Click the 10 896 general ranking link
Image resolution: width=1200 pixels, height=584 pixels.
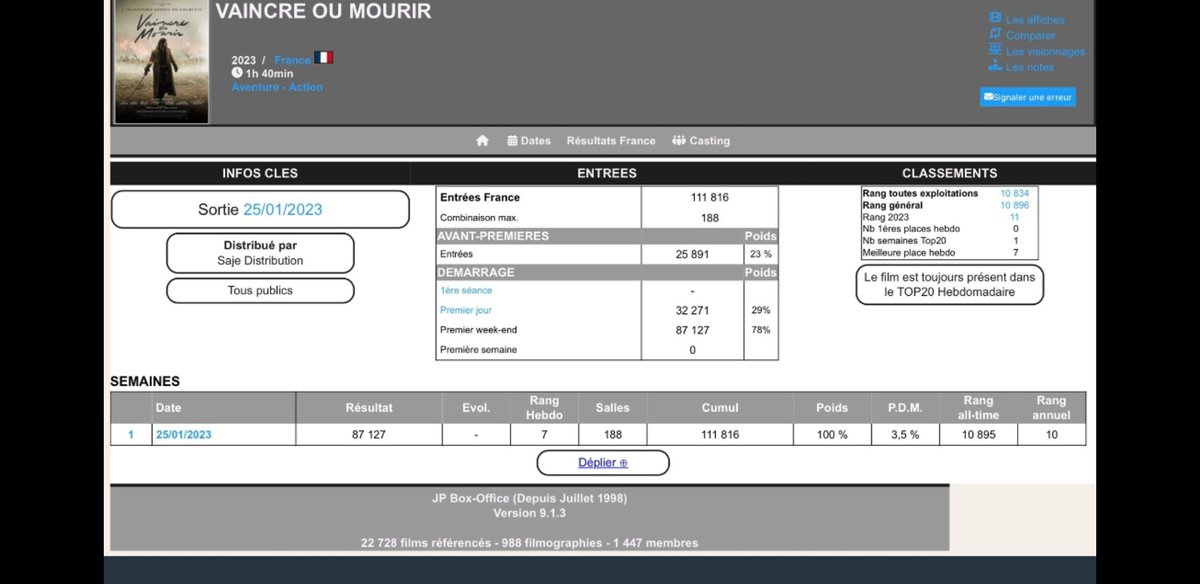click(1014, 205)
